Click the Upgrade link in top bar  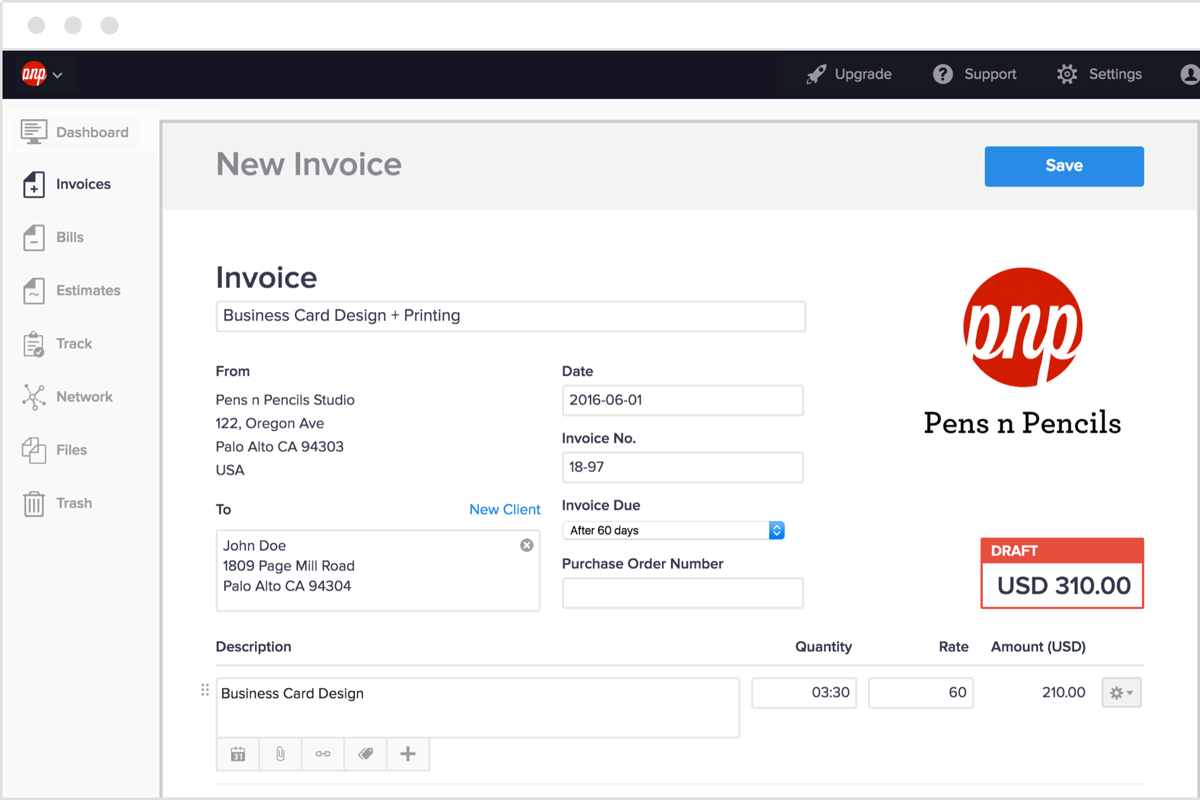coord(849,74)
